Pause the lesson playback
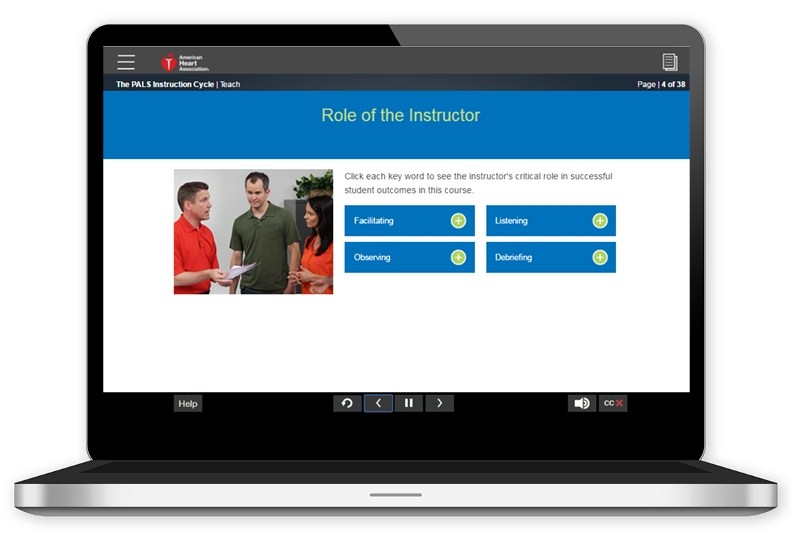Viewport: 792px width, 540px height. click(x=408, y=403)
